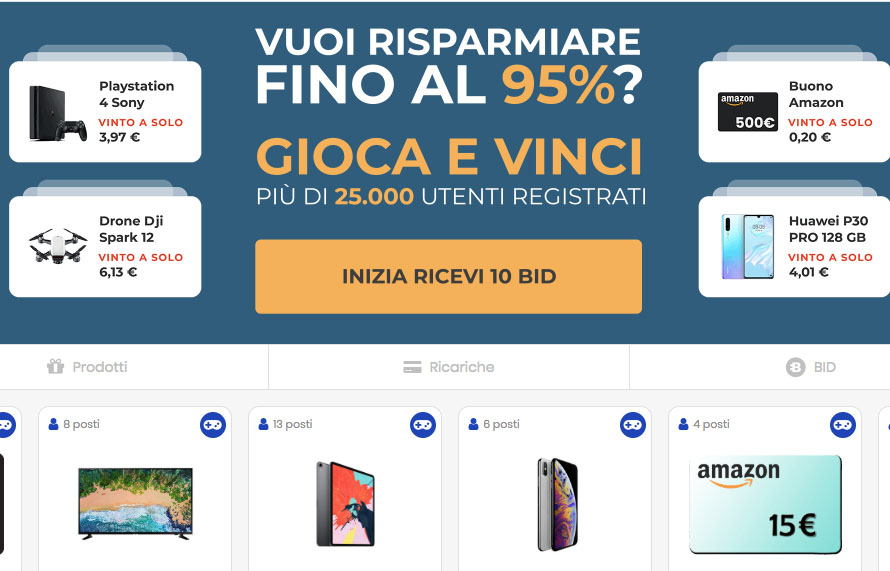Viewport: 890px width, 571px height.
Task: Click the user icon beside 8 posti
Action: pyautogui.click(x=53, y=424)
